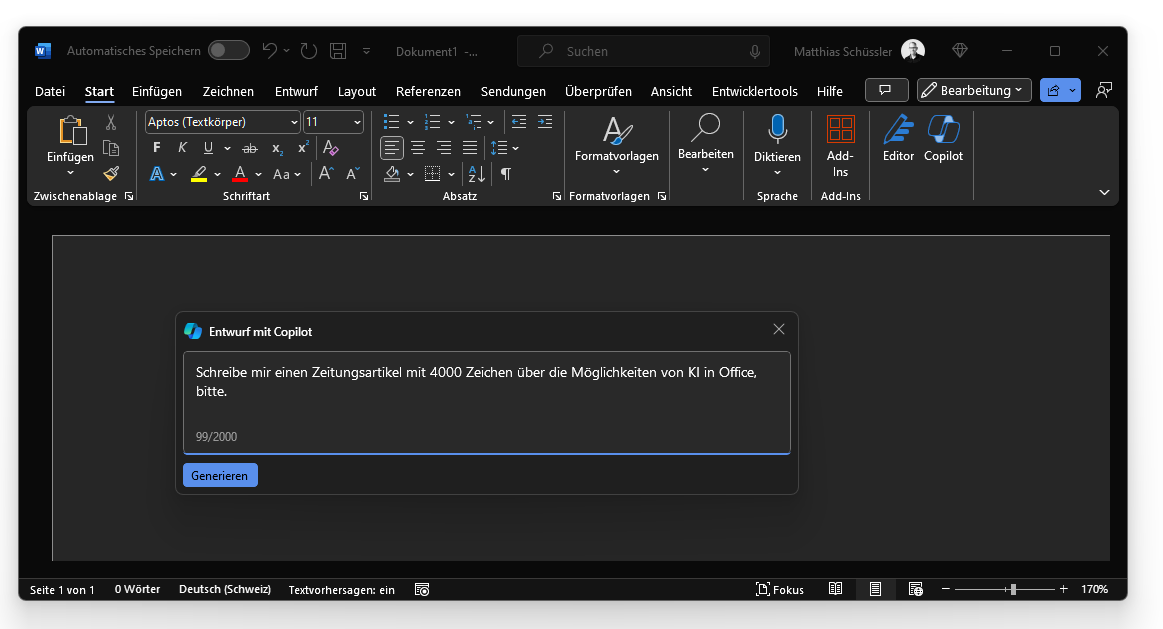Screen dimensions: 1163x629
Task: Open the Entwurf ribbon tab
Action: click(x=296, y=91)
